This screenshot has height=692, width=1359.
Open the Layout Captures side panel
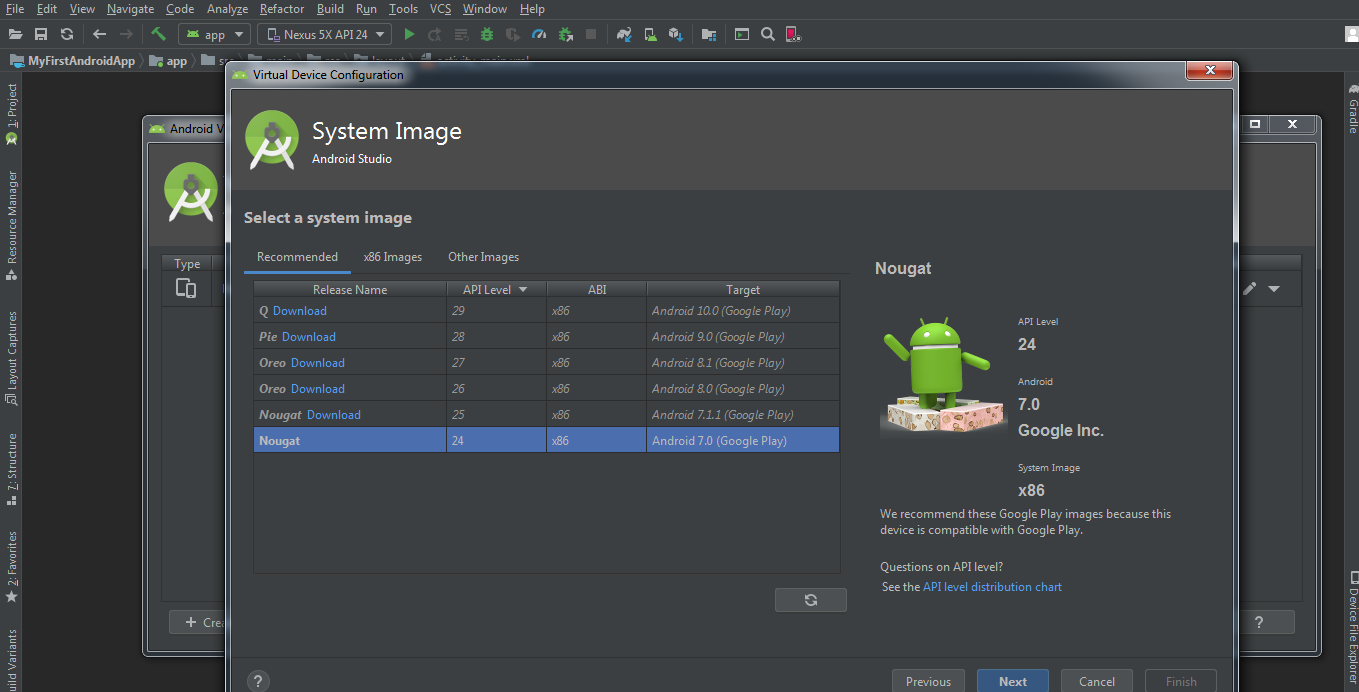[x=12, y=358]
